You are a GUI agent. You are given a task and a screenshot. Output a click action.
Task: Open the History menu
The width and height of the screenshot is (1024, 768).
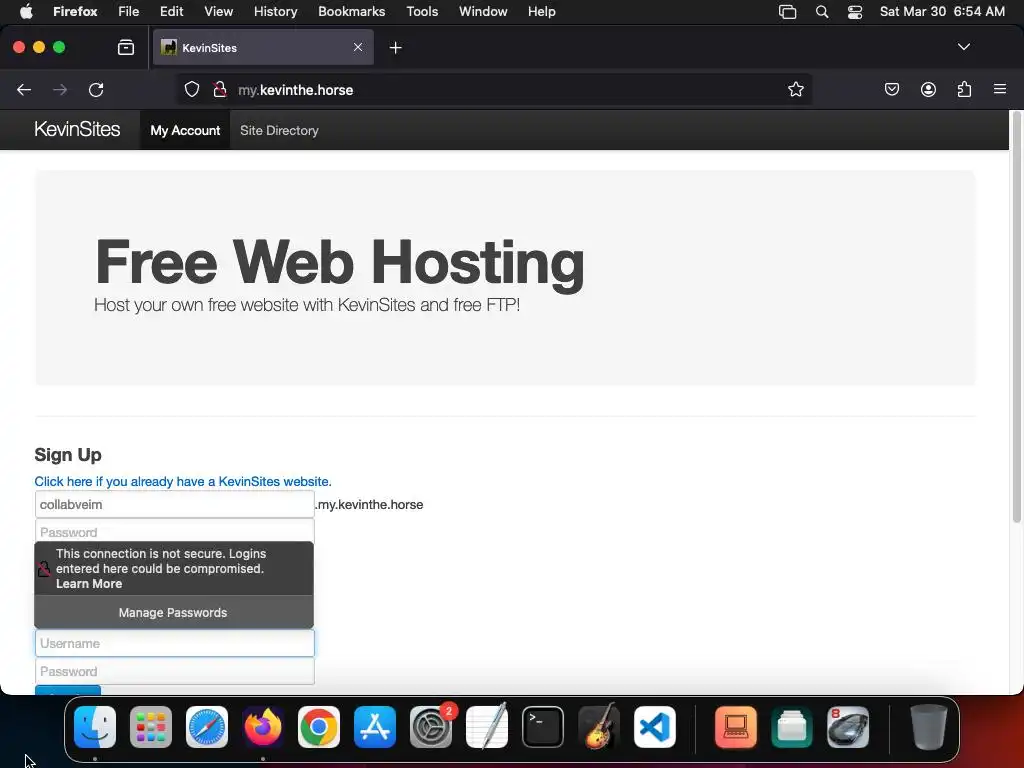[x=276, y=12]
